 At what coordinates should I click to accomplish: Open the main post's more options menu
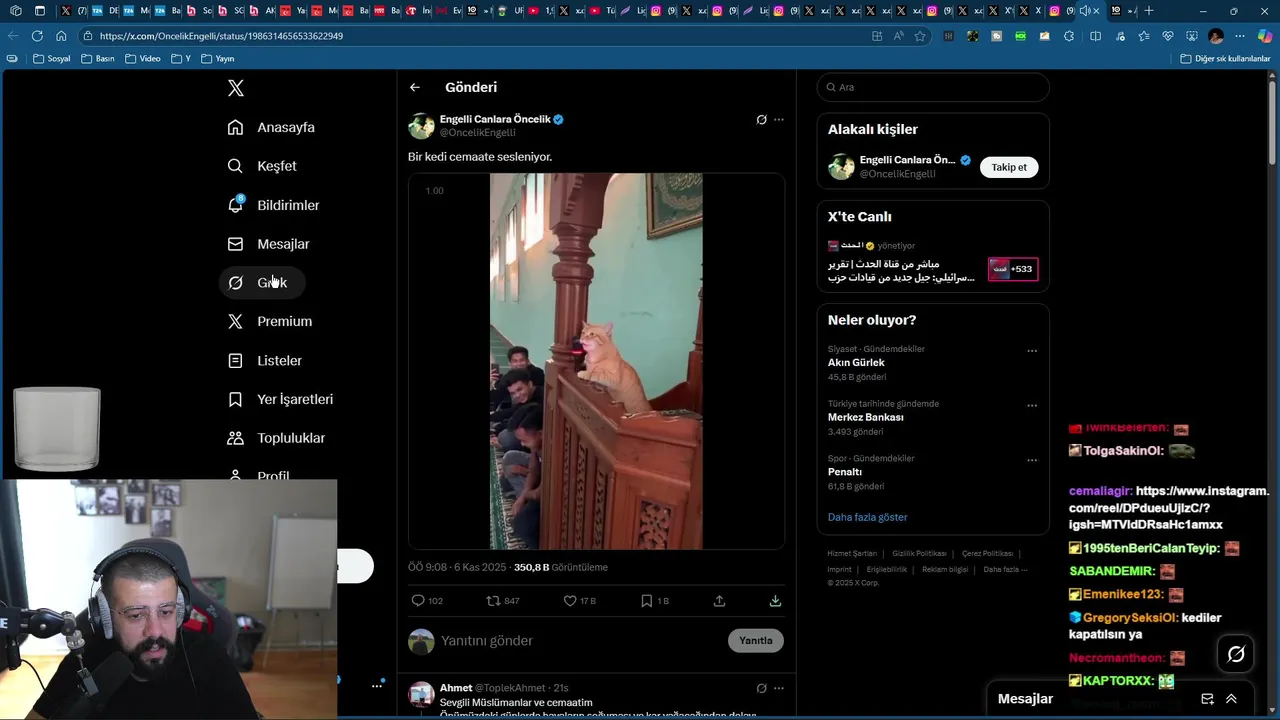pos(779,120)
